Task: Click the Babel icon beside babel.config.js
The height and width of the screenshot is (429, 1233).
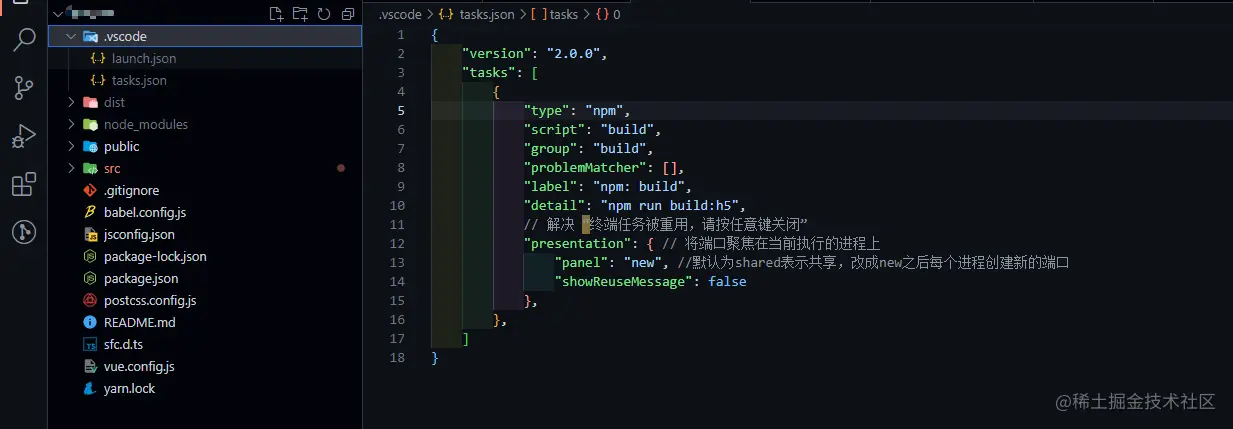Action: 90,212
